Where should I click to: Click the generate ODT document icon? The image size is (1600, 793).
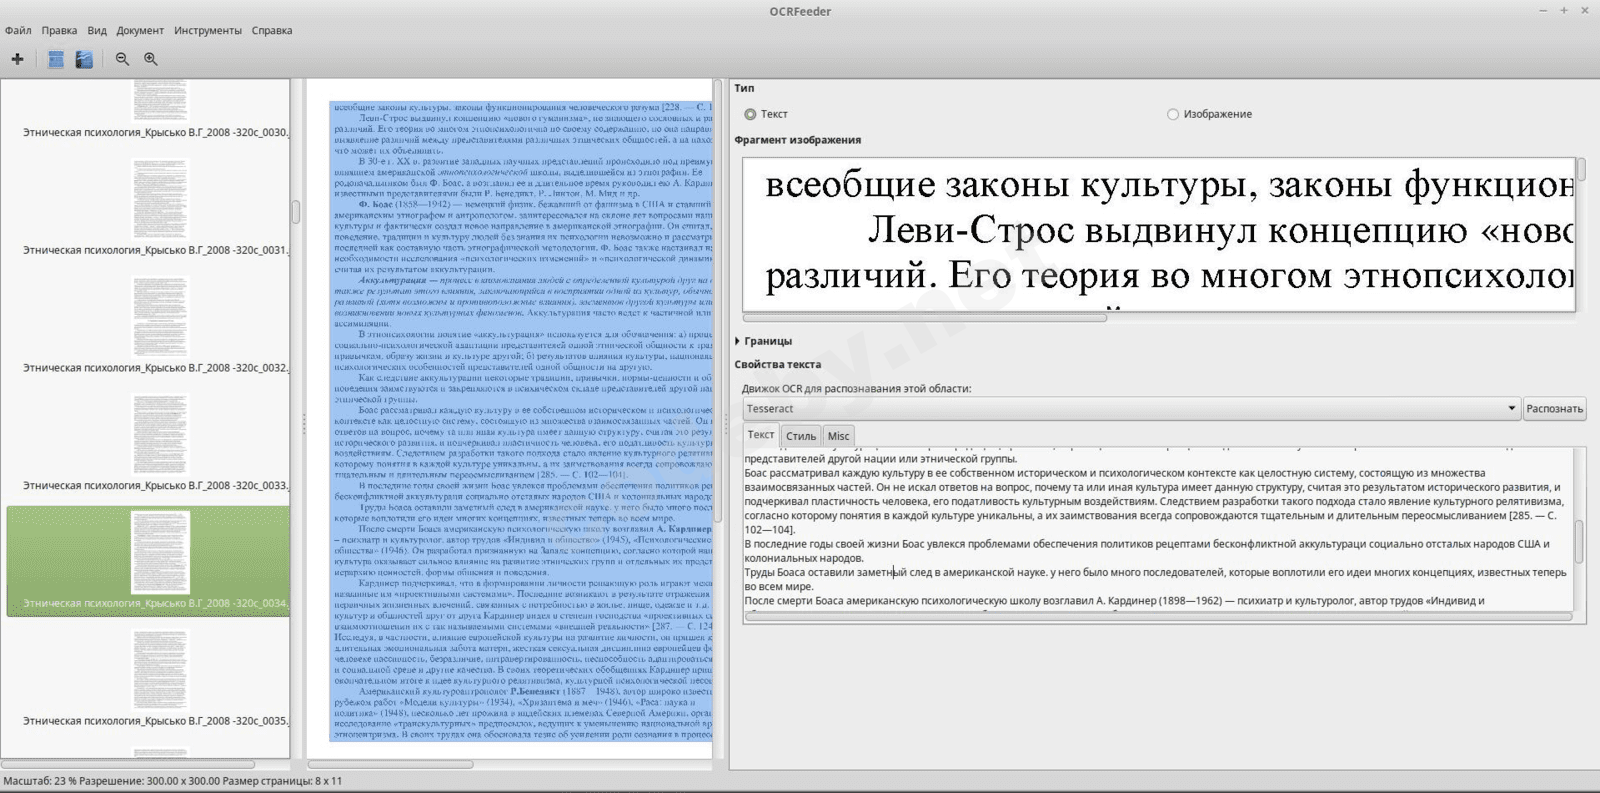click(84, 59)
